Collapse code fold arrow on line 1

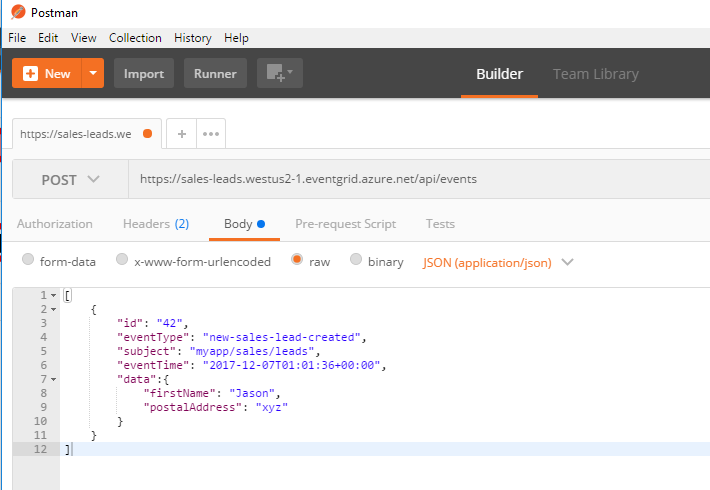(53, 295)
